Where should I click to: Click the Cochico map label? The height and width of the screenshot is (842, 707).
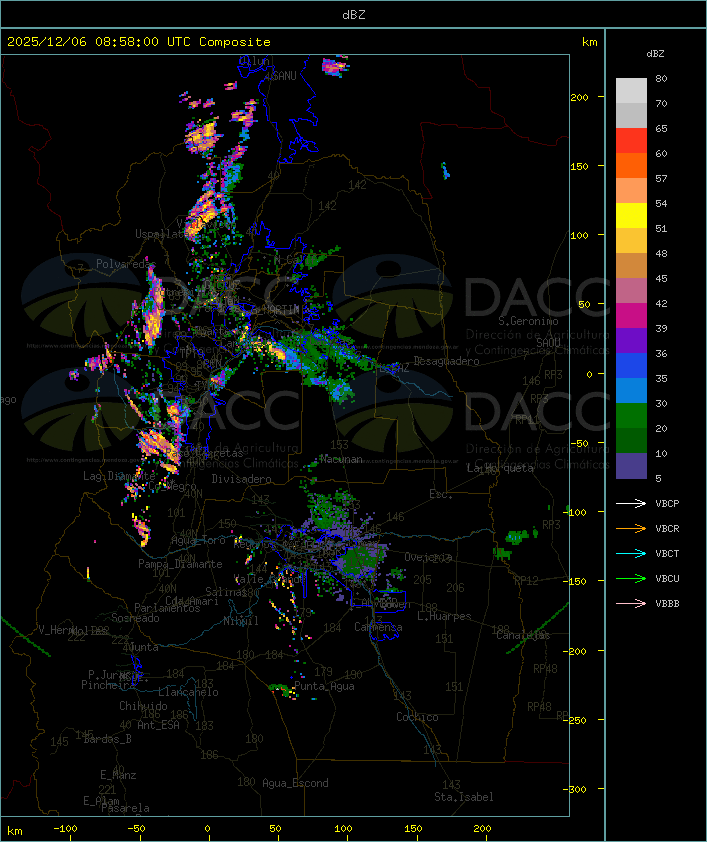coord(417,717)
